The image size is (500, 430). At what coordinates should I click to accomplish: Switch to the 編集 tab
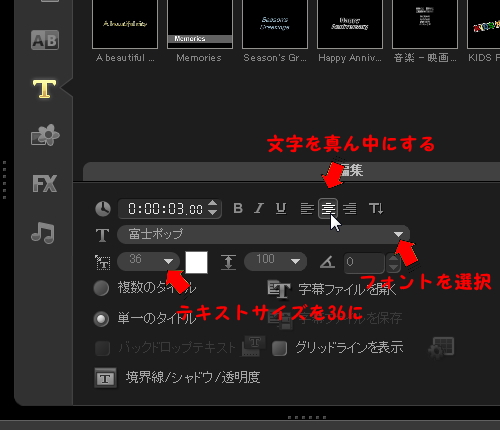(x=352, y=170)
